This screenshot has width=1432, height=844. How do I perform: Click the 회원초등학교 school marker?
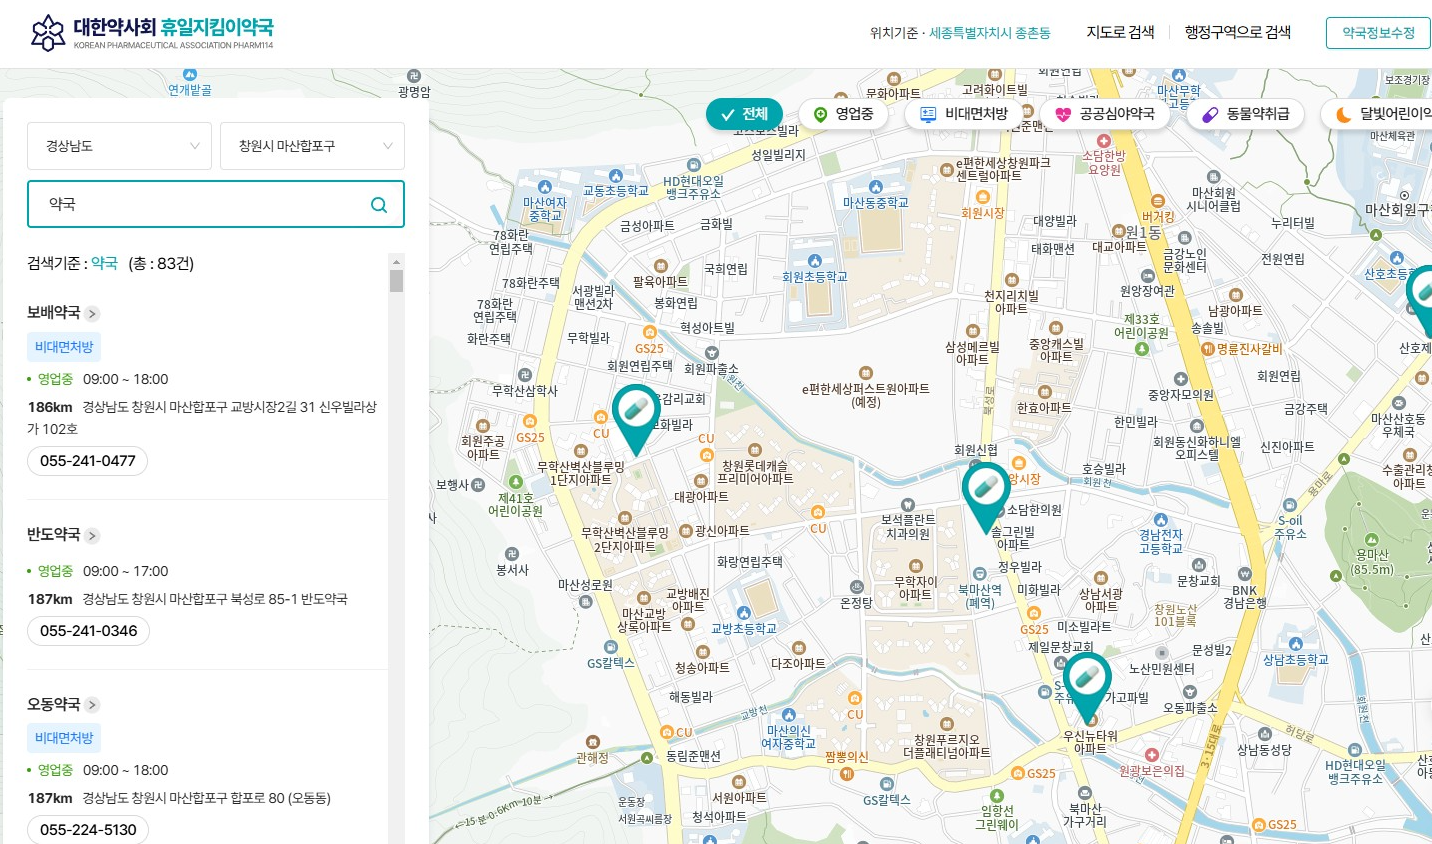pos(815,262)
